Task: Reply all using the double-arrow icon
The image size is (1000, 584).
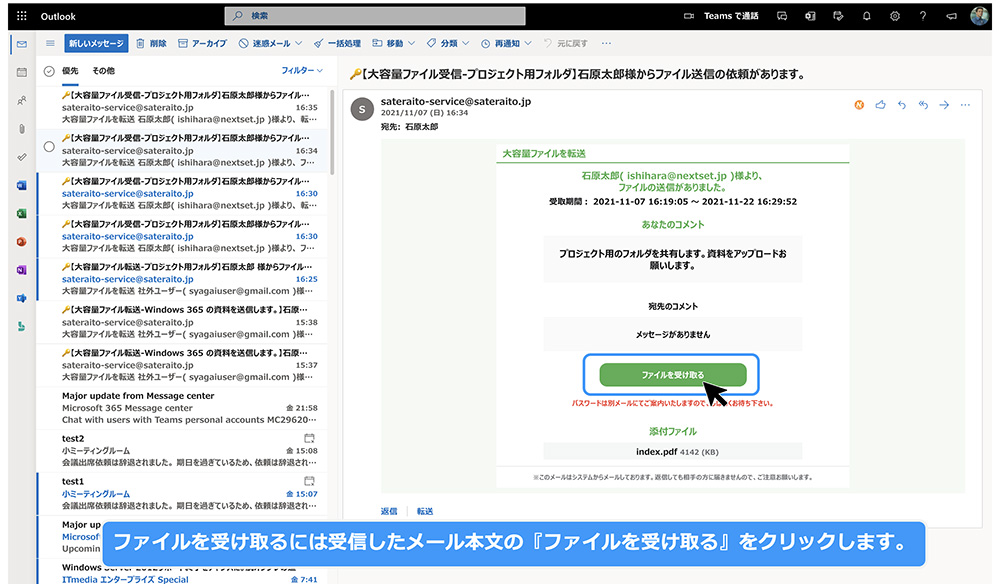Action: 923,105
